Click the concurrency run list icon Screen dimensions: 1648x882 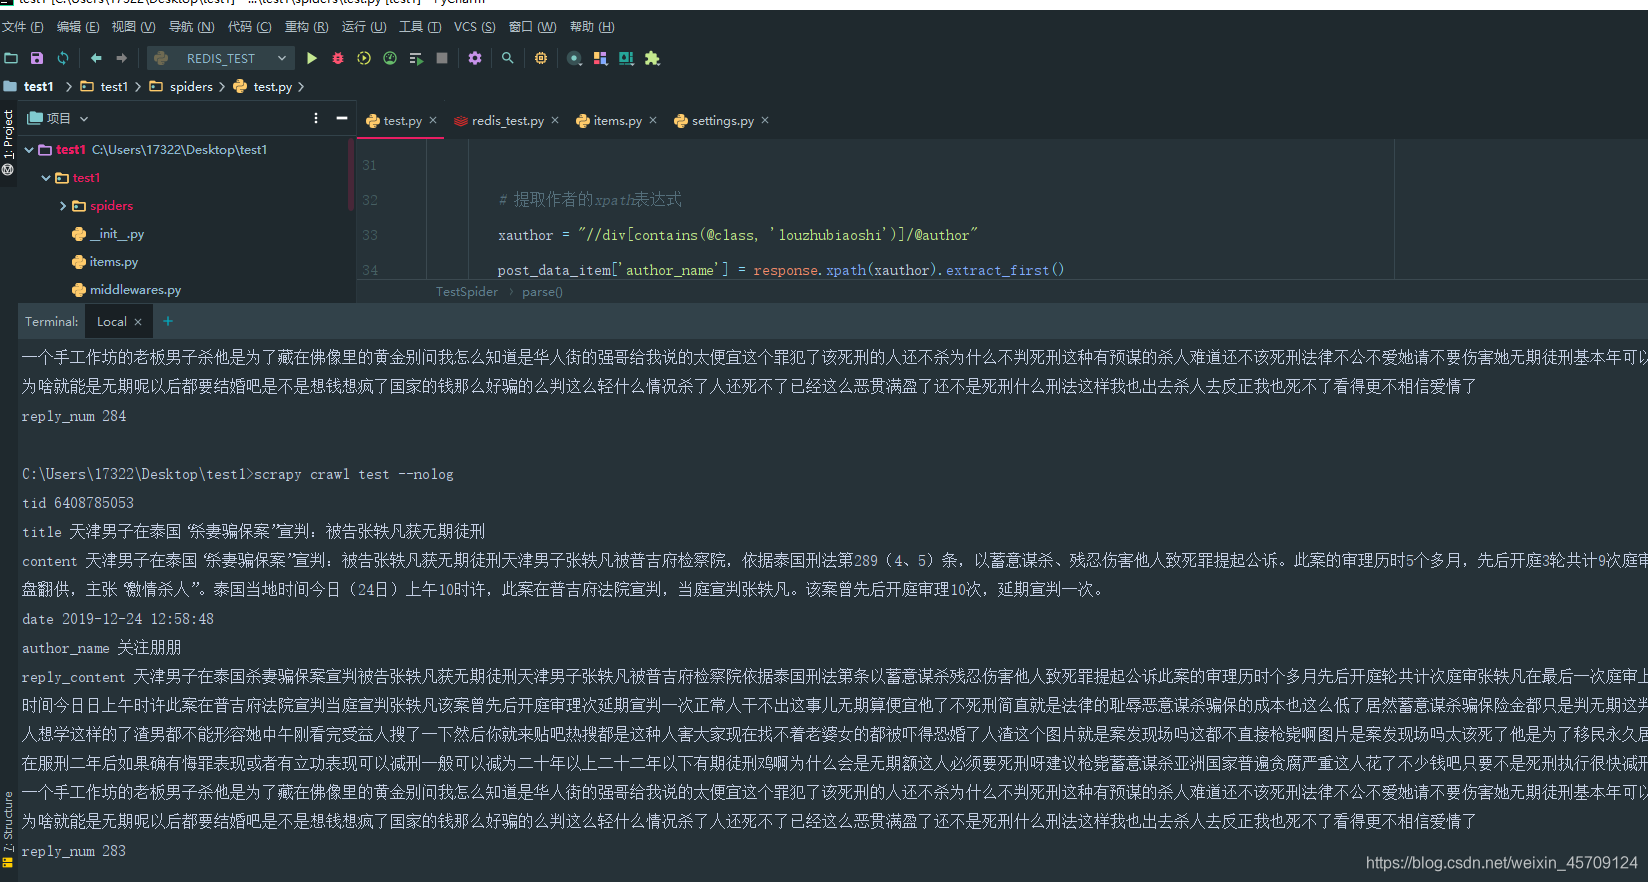click(416, 58)
